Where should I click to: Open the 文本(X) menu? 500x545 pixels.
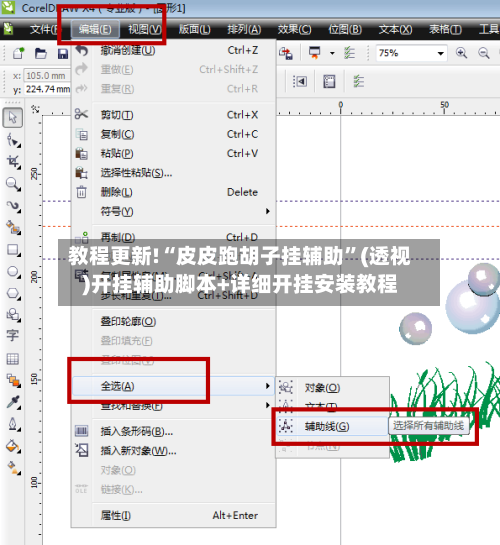(395, 29)
